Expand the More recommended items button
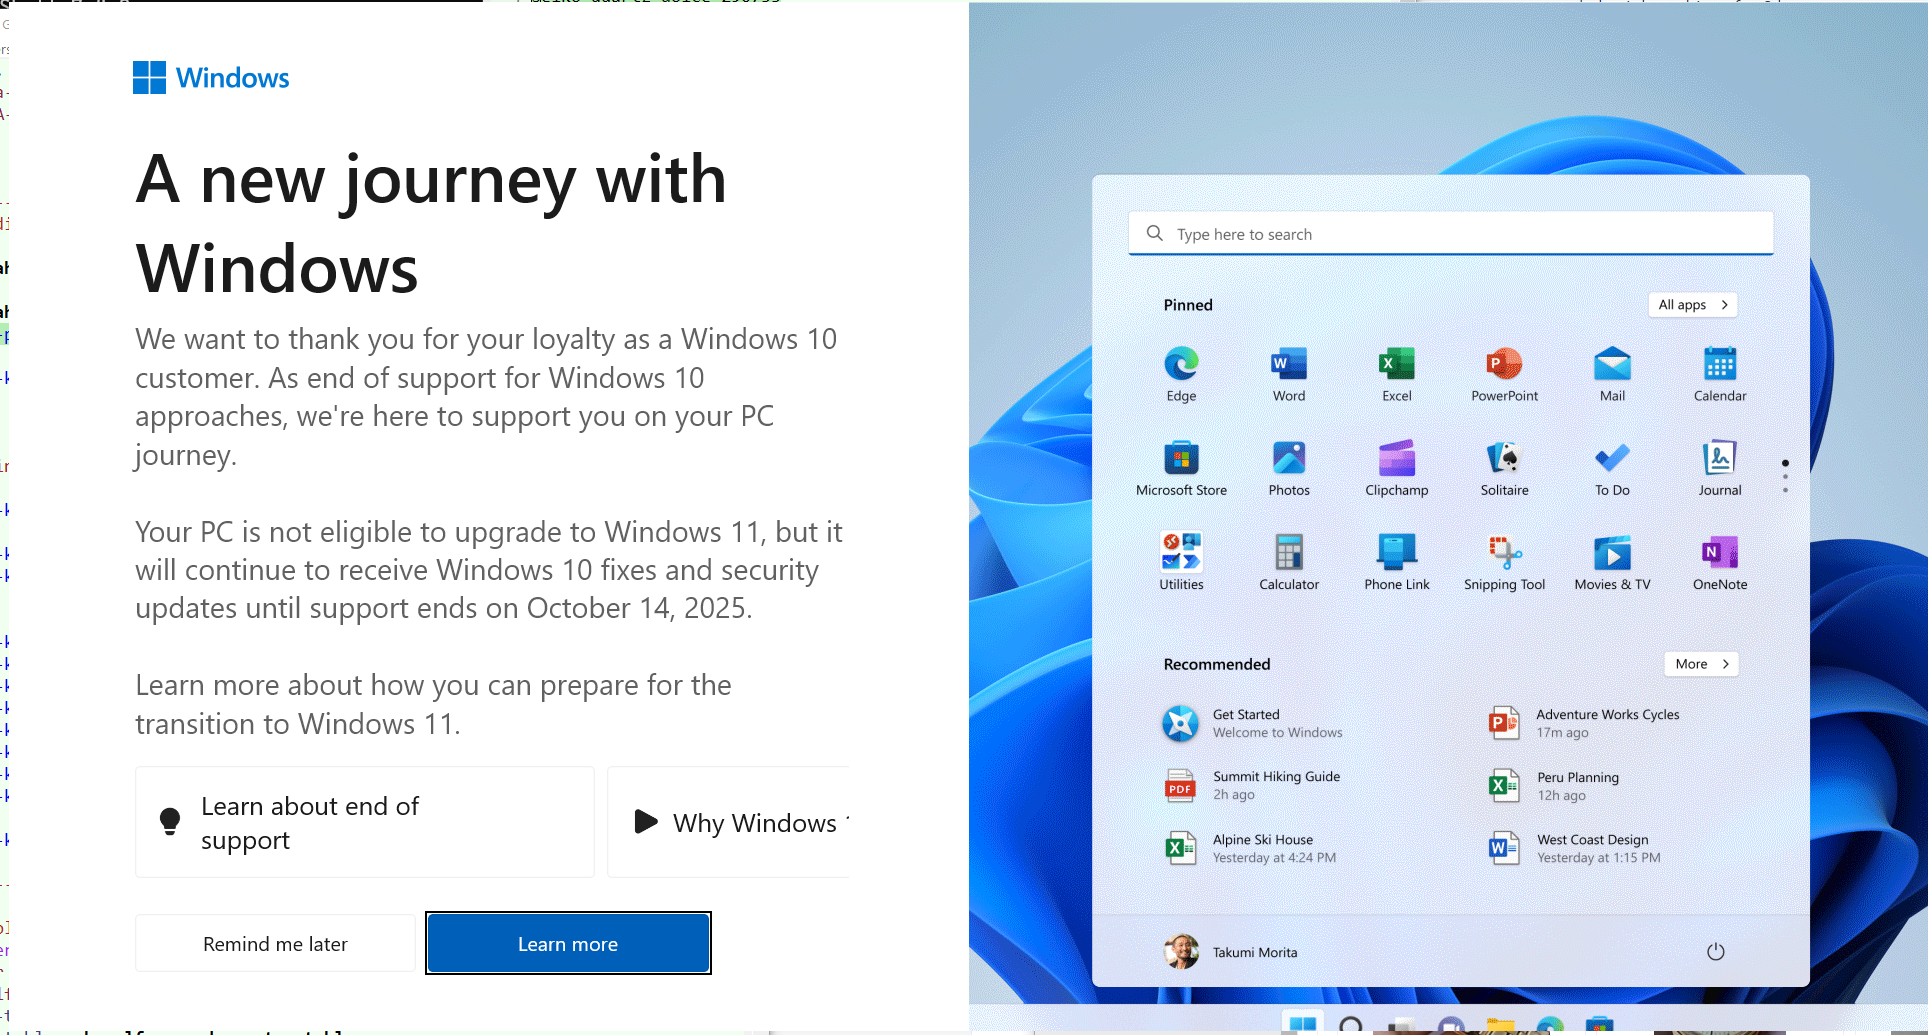The width and height of the screenshot is (1928, 1035). pos(1701,664)
